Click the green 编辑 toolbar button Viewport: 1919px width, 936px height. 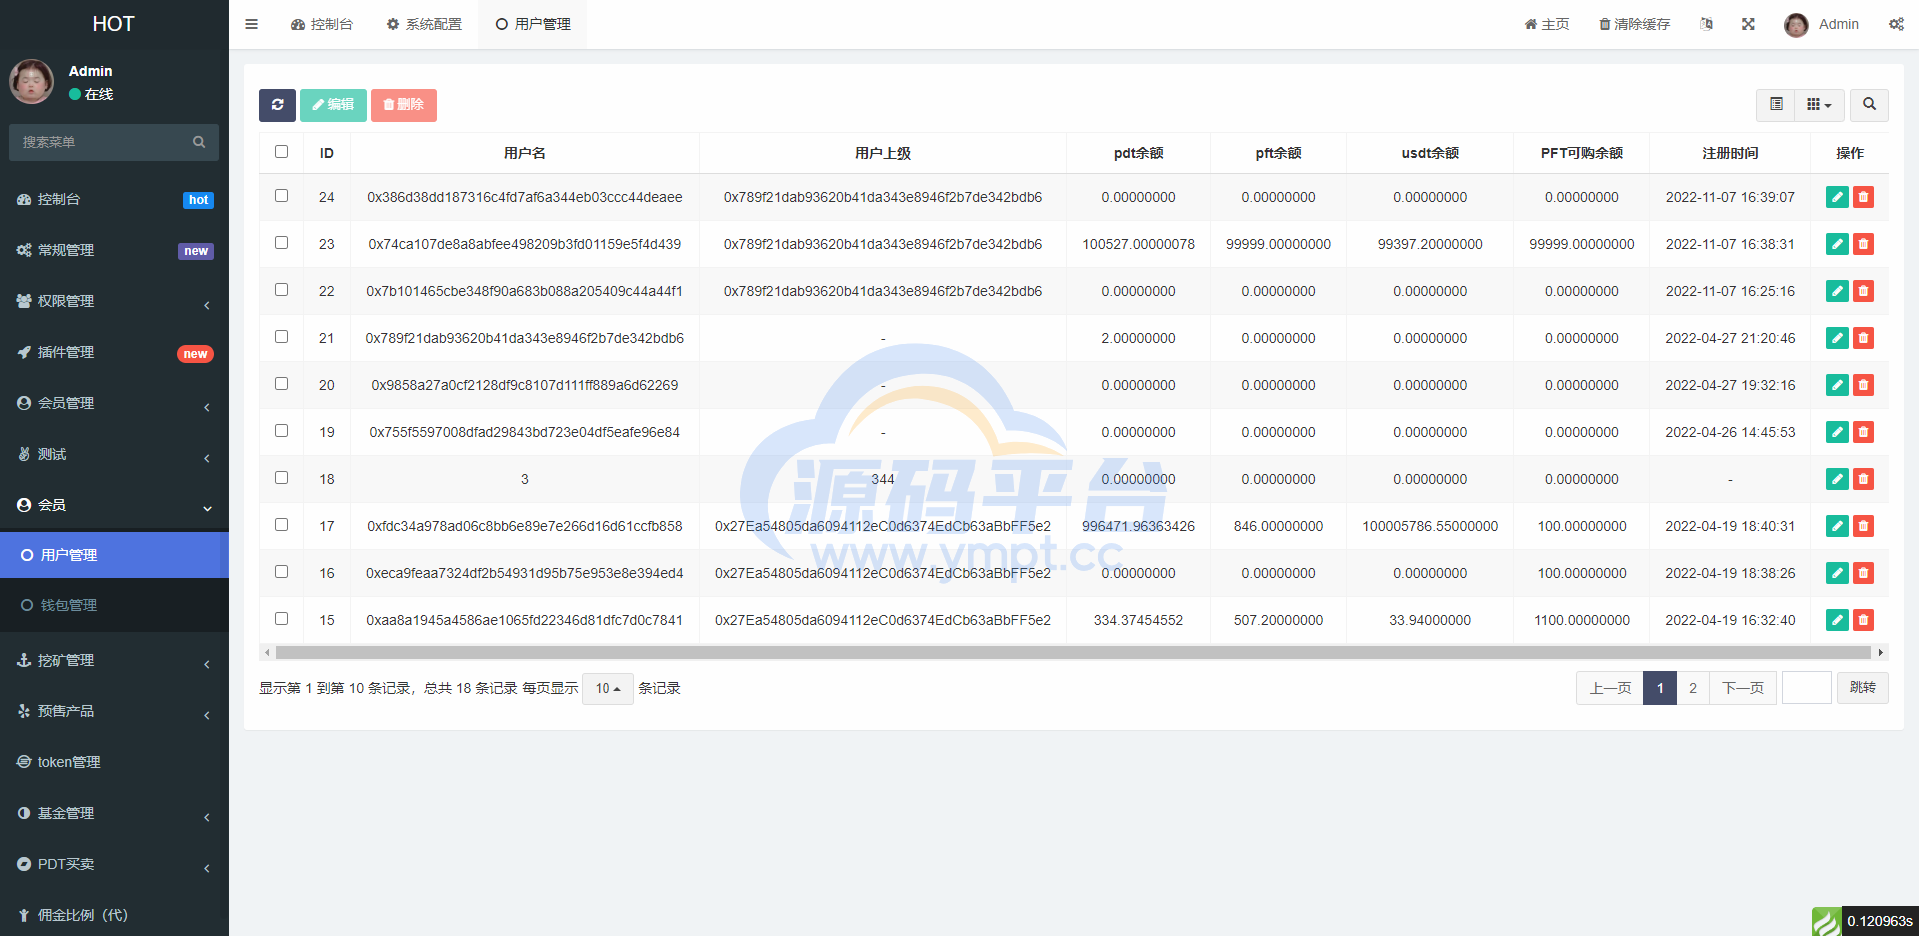[x=333, y=105]
